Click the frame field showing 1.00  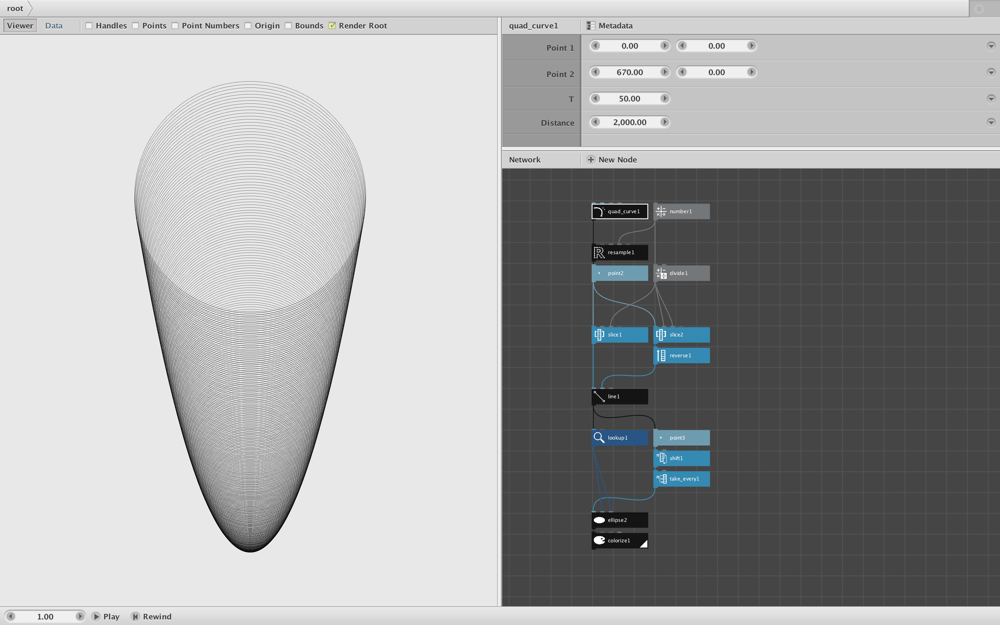45,616
